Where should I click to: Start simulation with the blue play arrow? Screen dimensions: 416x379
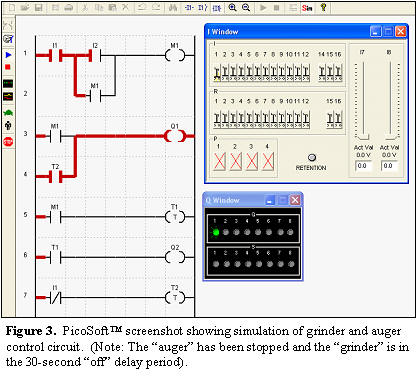pos(8,55)
